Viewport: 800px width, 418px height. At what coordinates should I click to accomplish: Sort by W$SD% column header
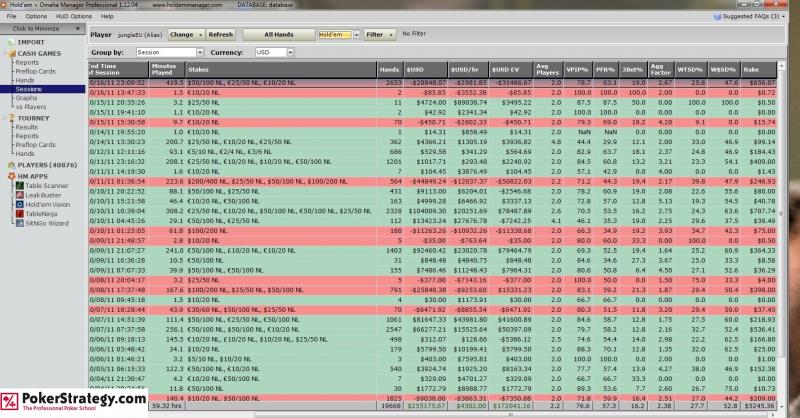click(x=723, y=69)
